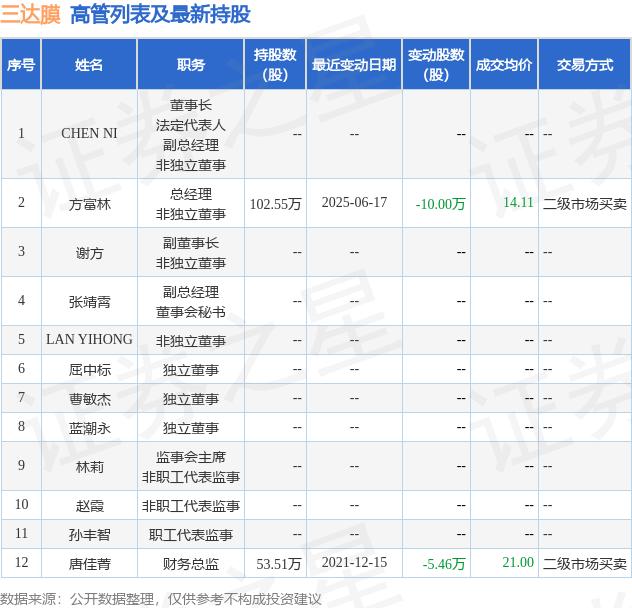Click 非职工代表监事 in 赵霞's row
This screenshot has height=608, width=632.
pyautogui.click(x=191, y=506)
